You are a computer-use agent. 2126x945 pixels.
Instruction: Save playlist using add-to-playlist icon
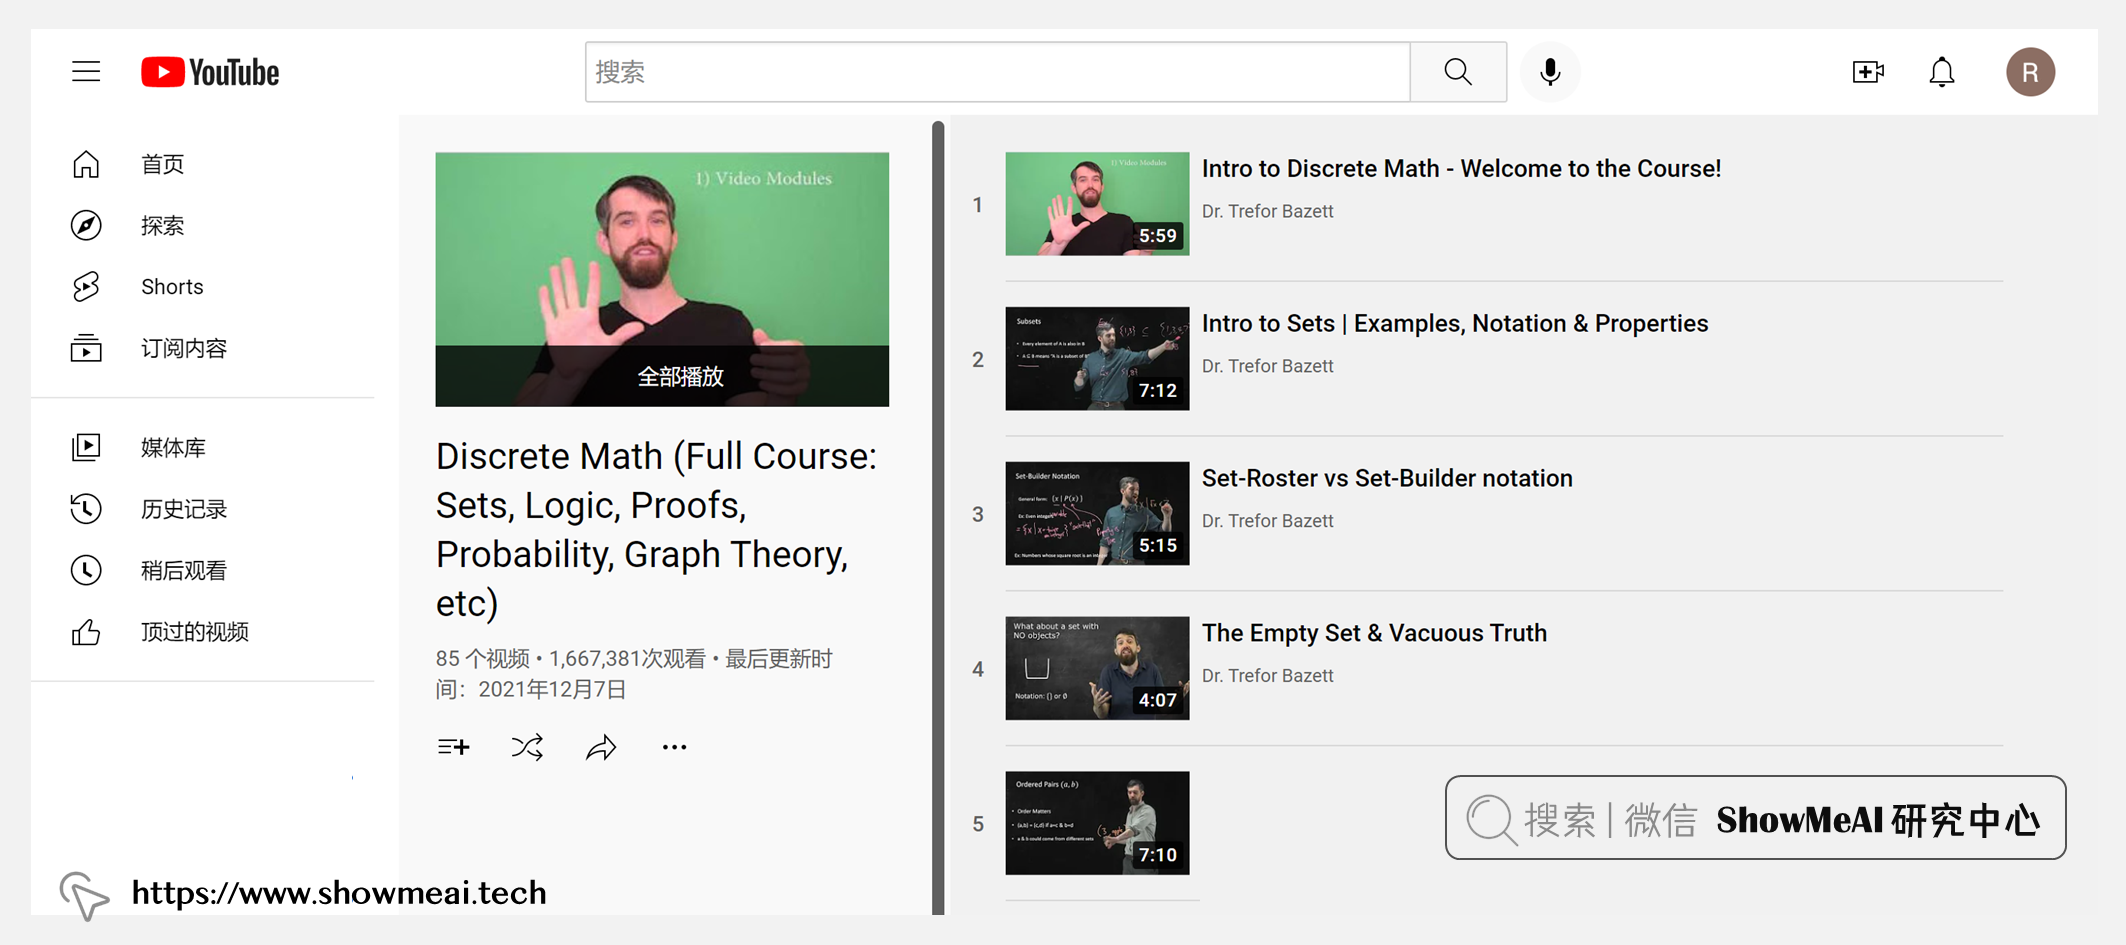pos(453,746)
